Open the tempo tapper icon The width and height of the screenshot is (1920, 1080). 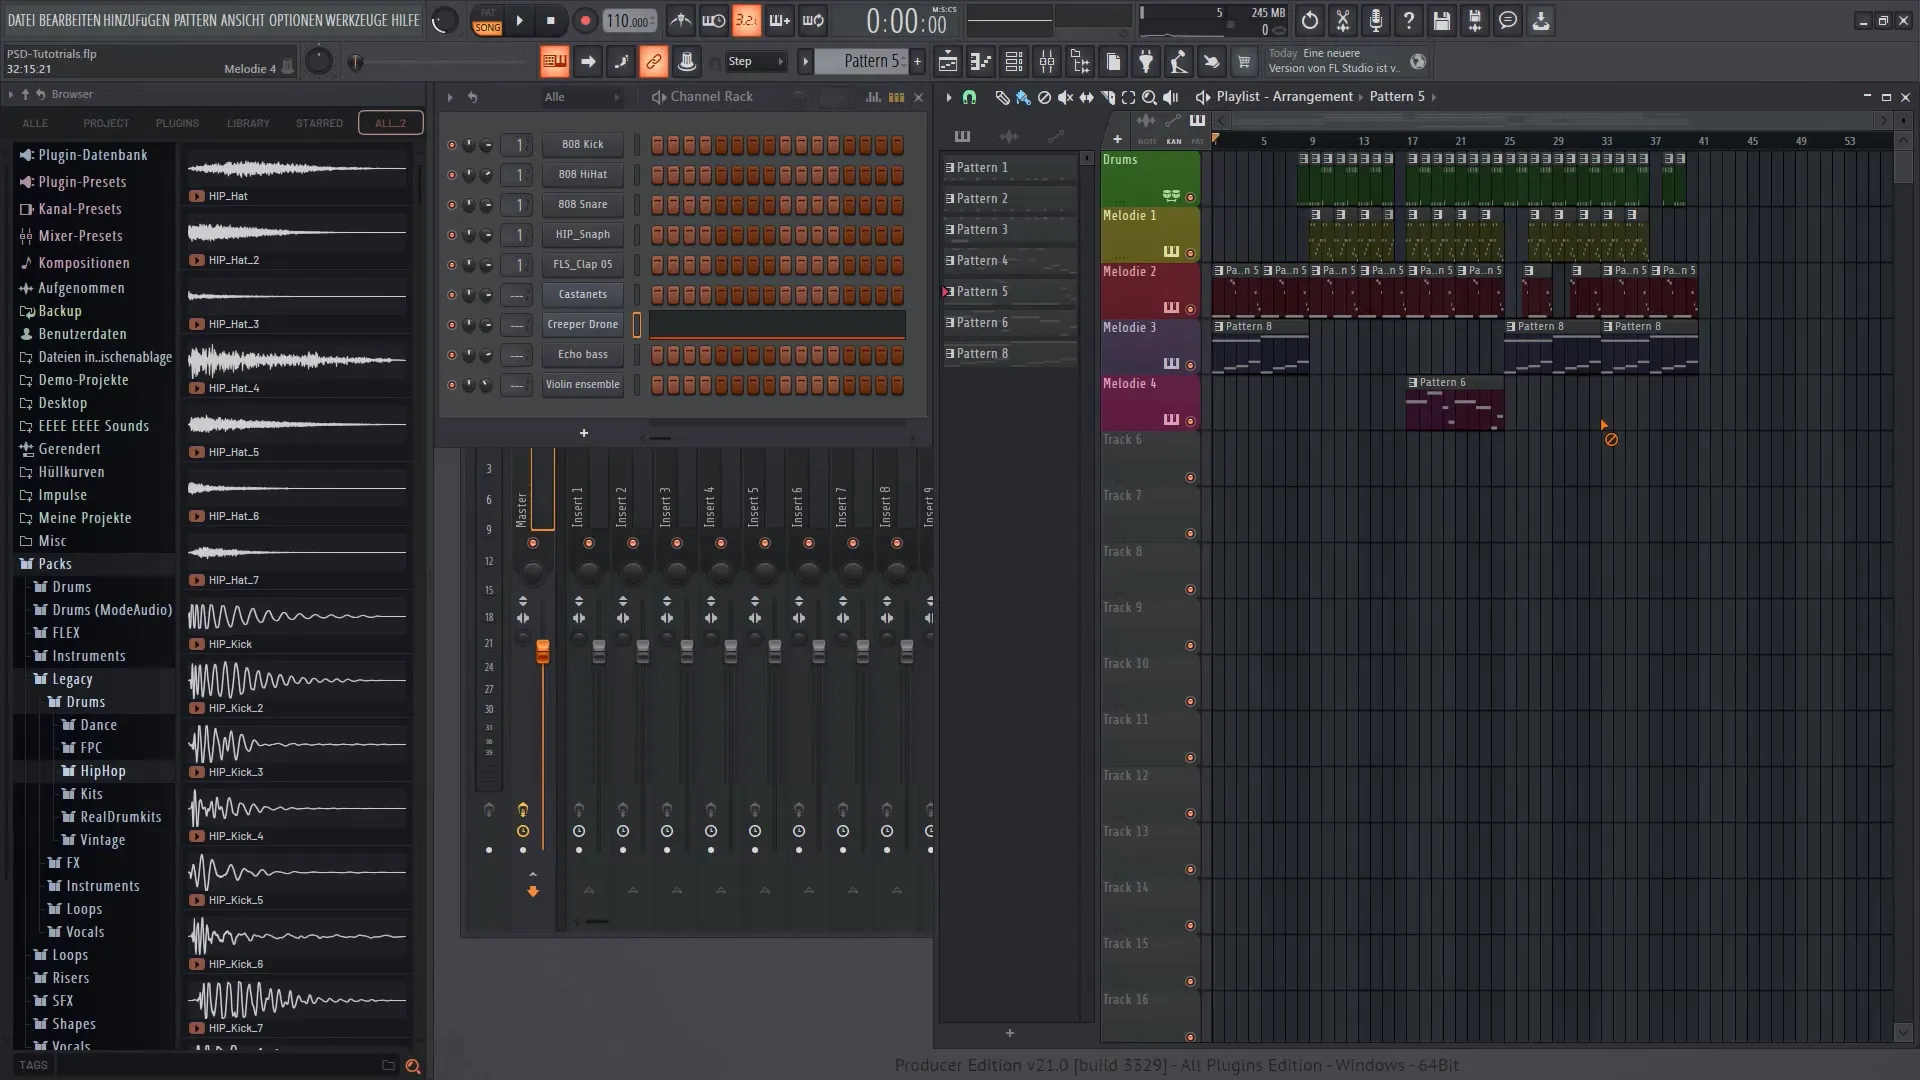[x=1179, y=62]
